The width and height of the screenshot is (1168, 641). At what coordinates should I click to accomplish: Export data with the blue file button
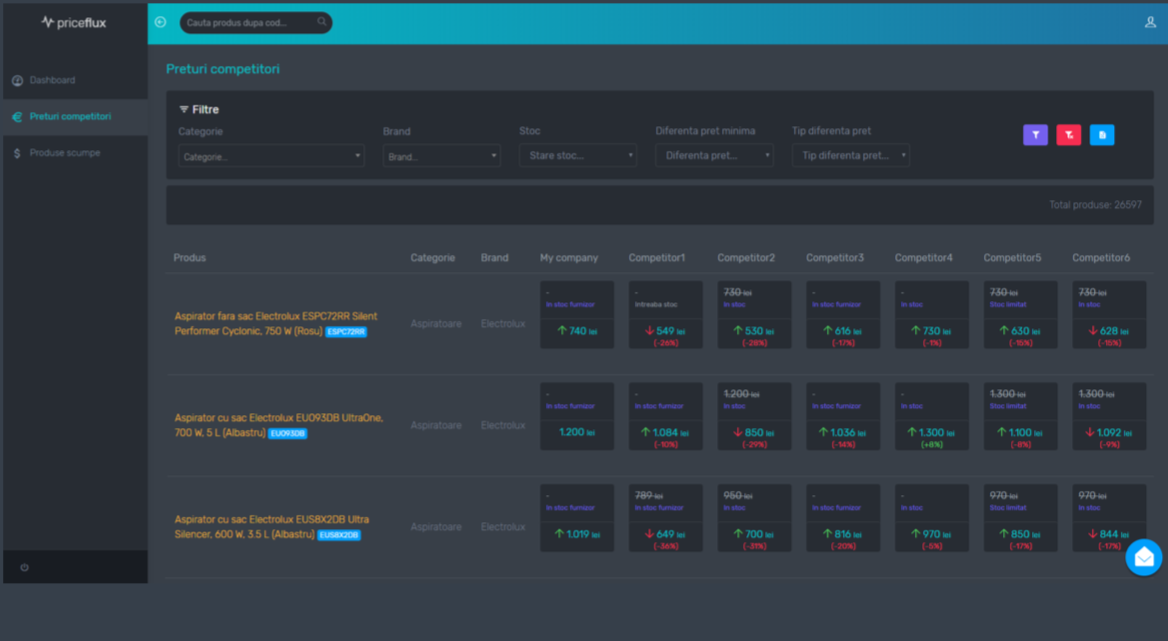[1102, 135]
